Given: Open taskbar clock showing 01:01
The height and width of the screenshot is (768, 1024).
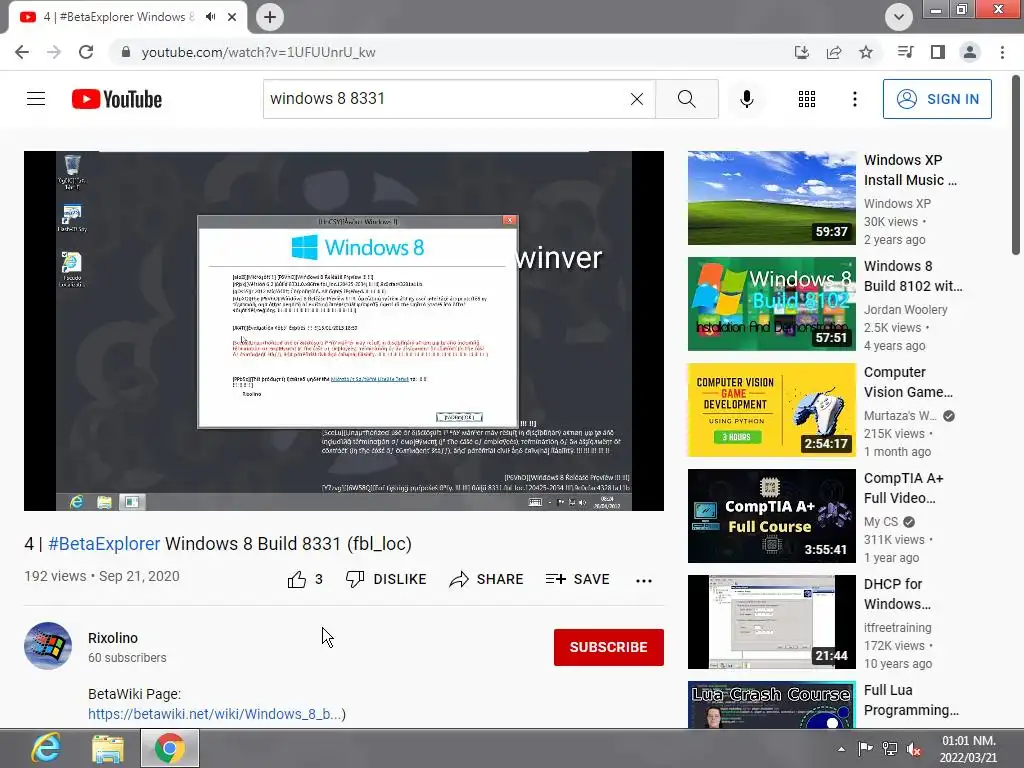Looking at the screenshot, I should coord(968,749).
